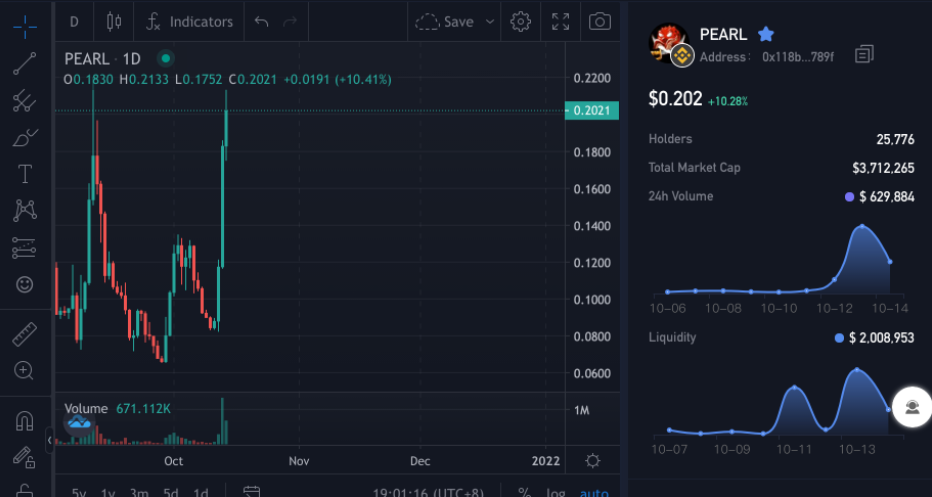Toggle PEARL favorite star

[x=766, y=34]
